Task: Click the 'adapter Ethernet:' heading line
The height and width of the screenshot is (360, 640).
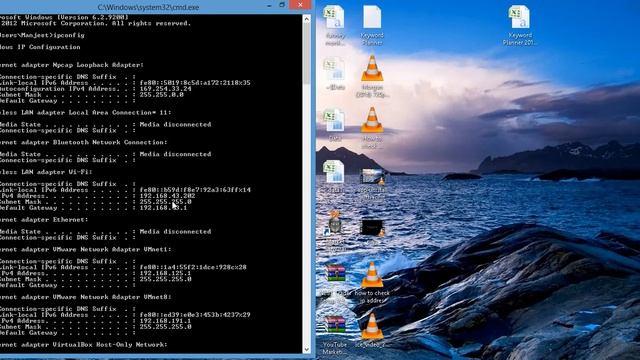Action: coord(44,220)
